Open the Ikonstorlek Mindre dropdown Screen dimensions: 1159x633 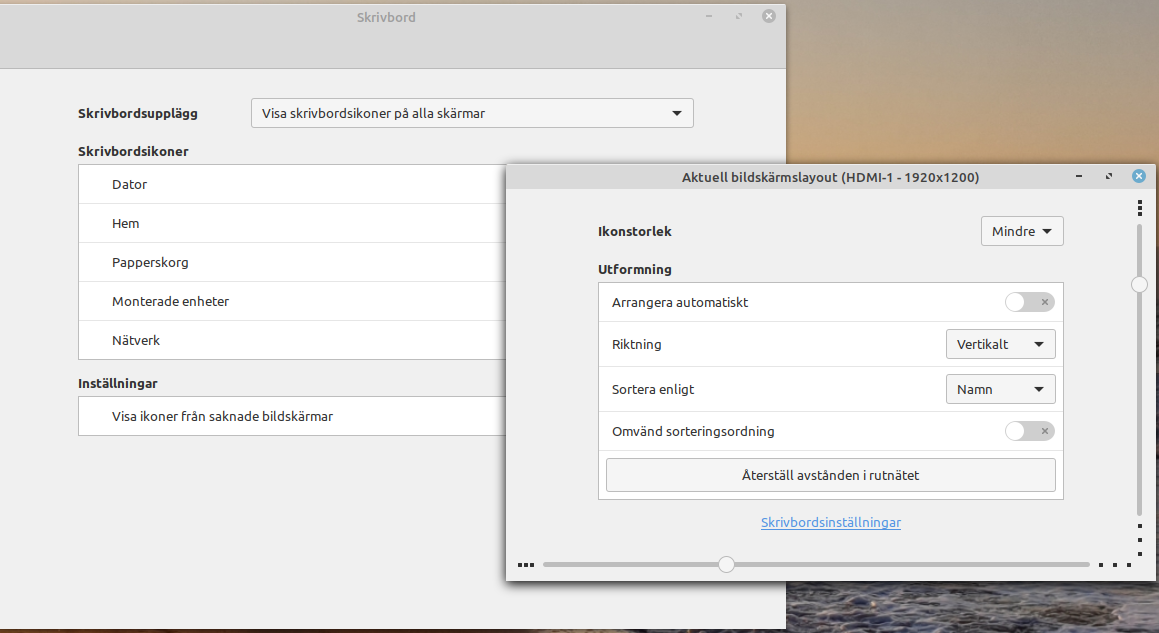tap(1022, 231)
